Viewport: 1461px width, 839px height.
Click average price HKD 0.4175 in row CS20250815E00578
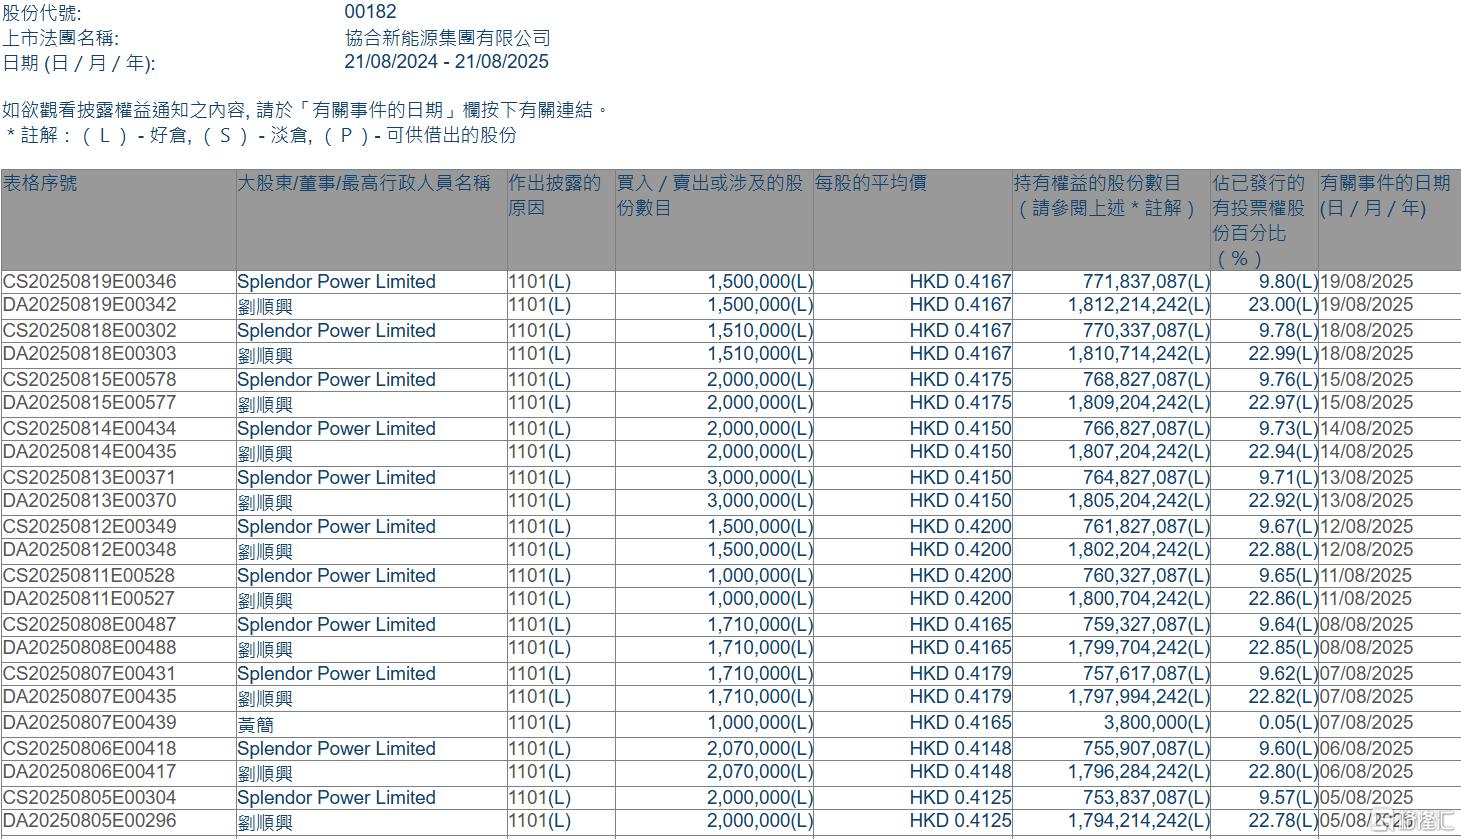coord(960,380)
